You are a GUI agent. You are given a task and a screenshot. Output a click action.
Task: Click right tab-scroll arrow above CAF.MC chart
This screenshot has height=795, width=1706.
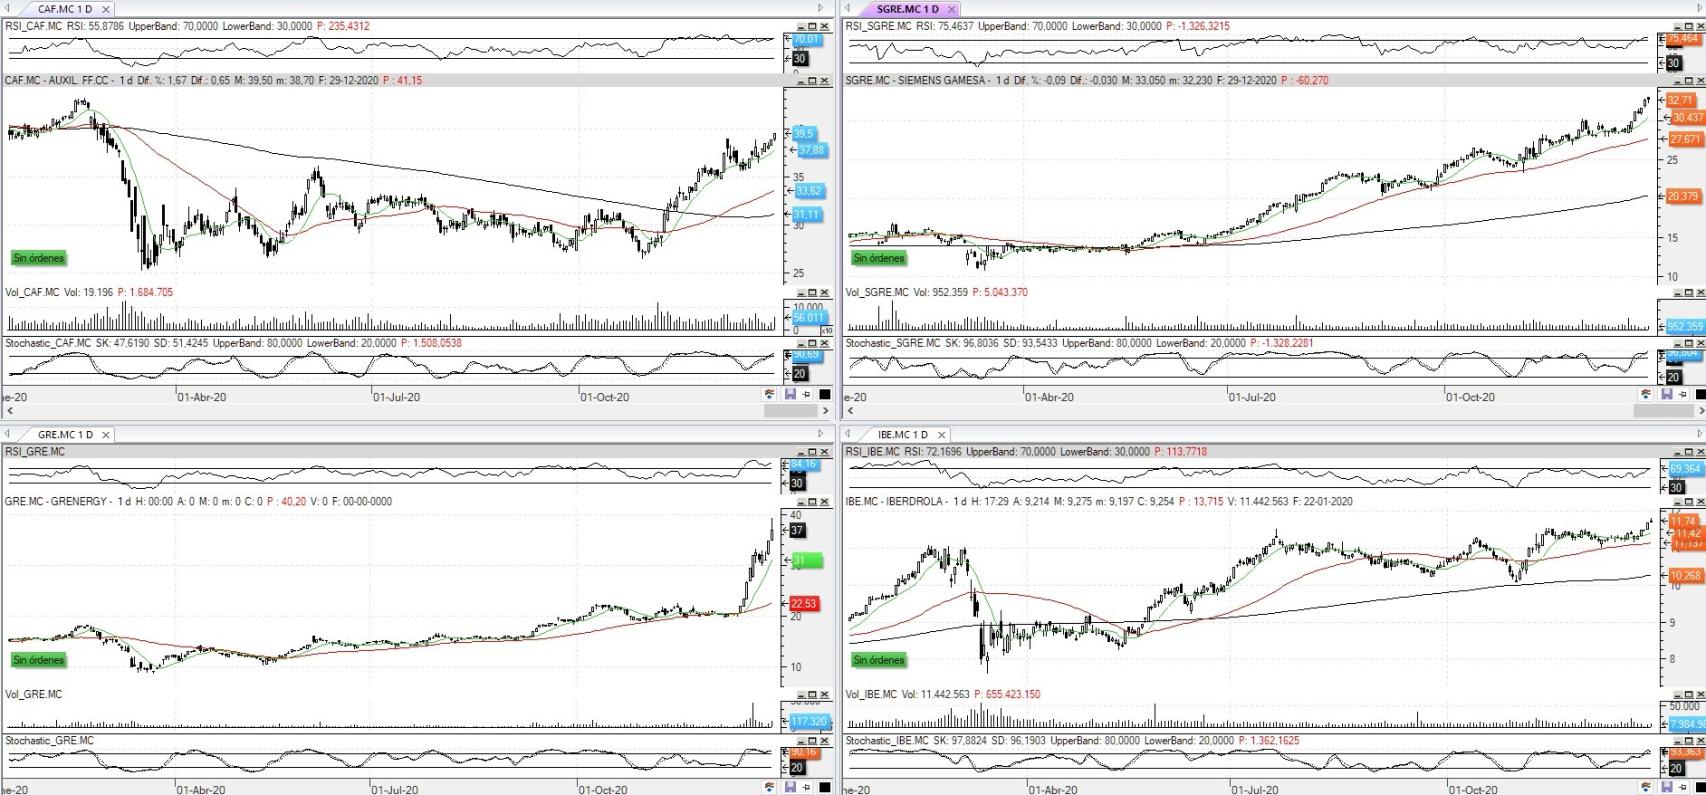(821, 9)
